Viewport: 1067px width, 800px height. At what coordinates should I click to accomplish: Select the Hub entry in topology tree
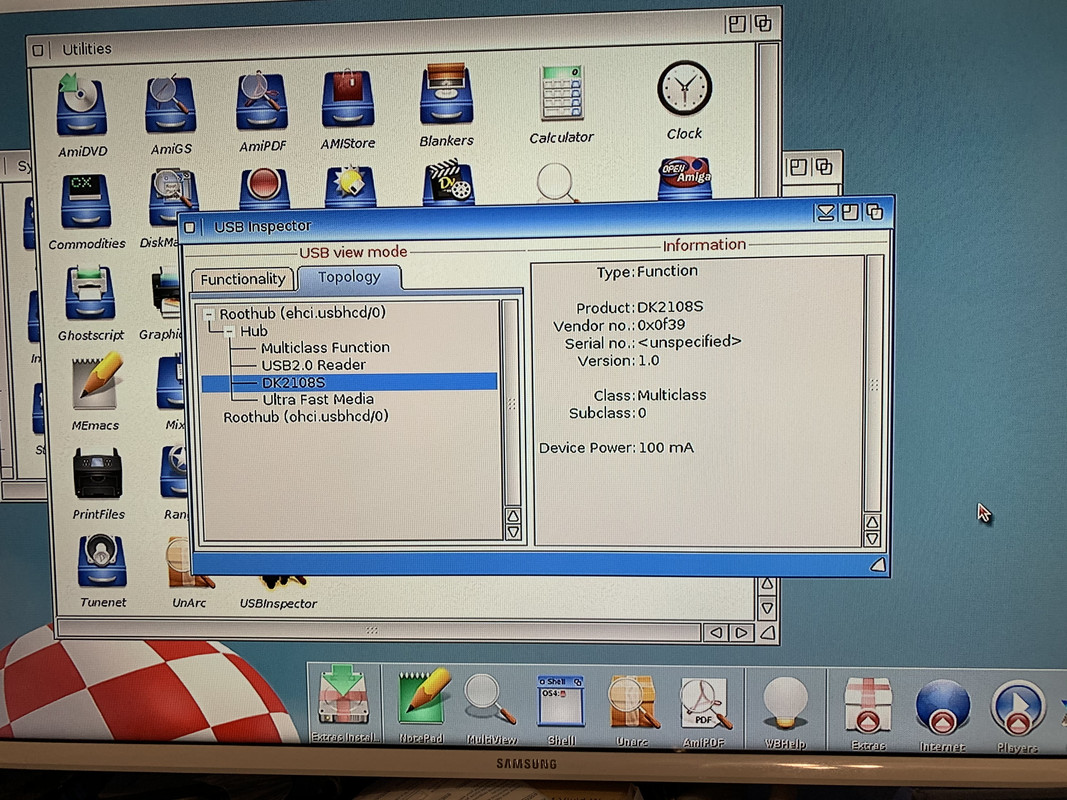click(253, 331)
